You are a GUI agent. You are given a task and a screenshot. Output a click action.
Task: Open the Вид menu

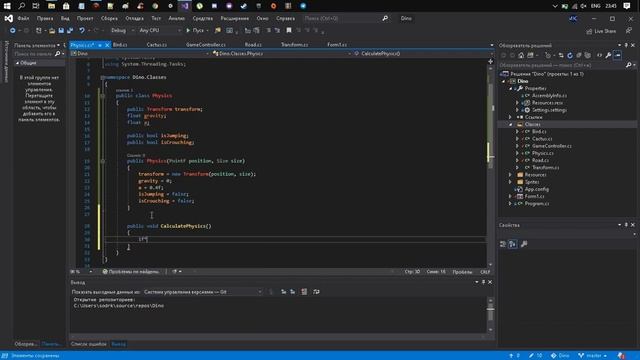point(65,18)
